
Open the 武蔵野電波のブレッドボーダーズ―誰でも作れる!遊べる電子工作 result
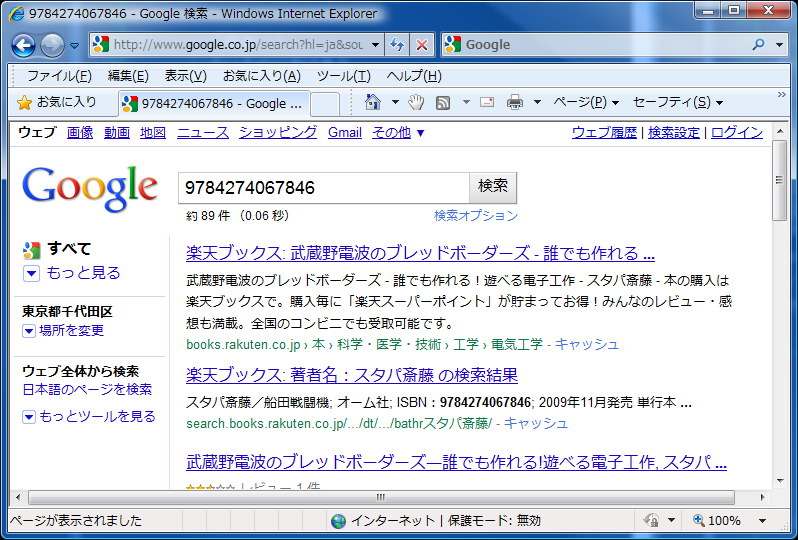pos(457,463)
